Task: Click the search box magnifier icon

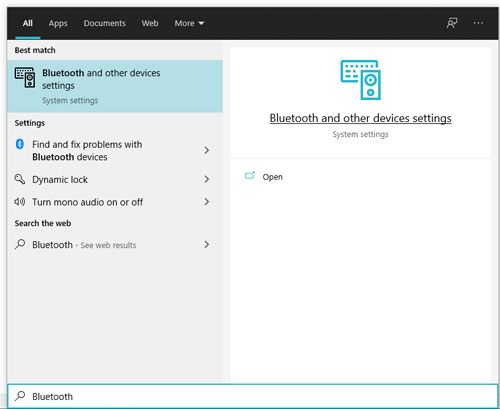Action: click(20, 396)
